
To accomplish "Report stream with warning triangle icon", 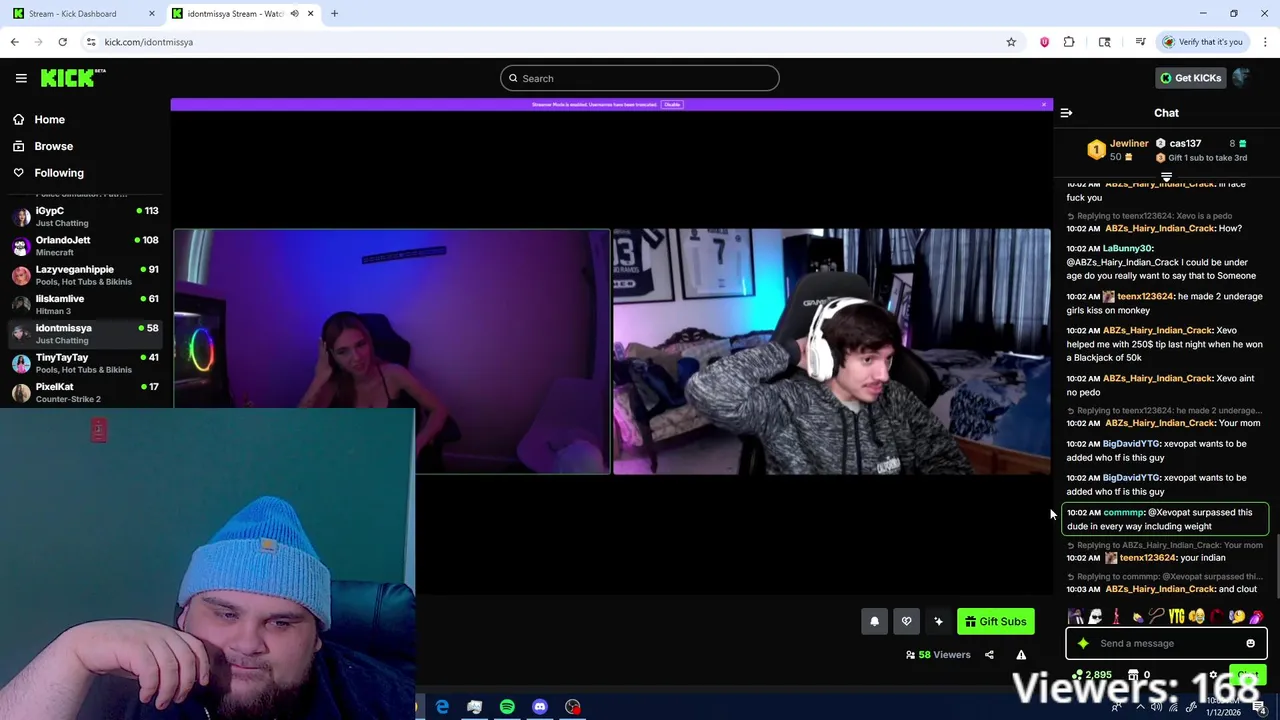I will coord(1021,655).
